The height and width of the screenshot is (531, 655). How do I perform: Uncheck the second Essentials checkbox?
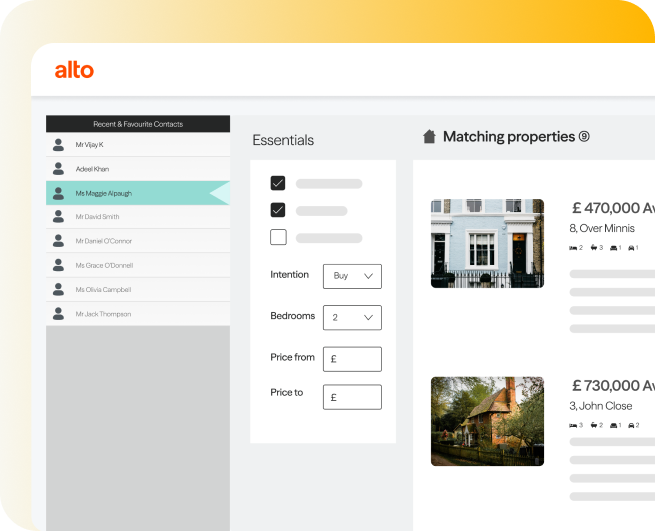pos(278,210)
